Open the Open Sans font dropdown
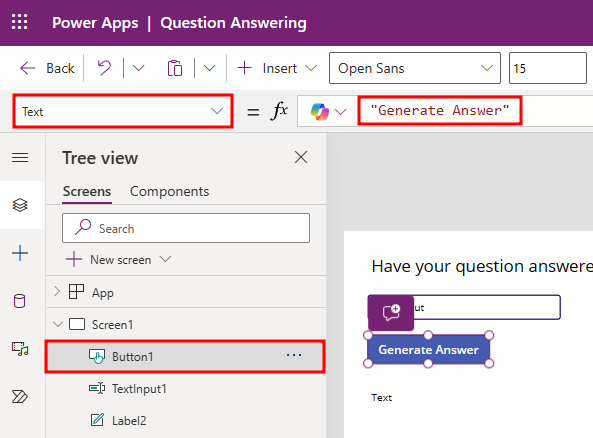The width and height of the screenshot is (593, 438). tap(415, 68)
